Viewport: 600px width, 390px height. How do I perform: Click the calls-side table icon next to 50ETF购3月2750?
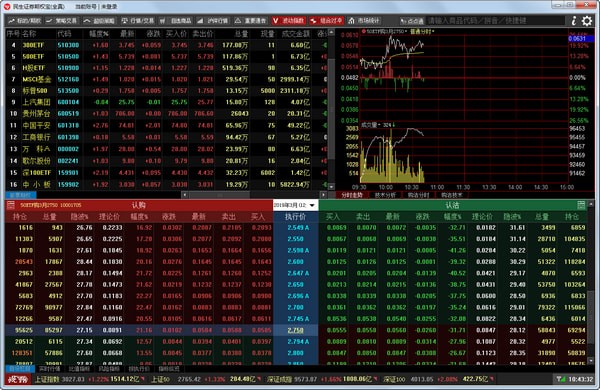pyautogui.click(x=10, y=205)
